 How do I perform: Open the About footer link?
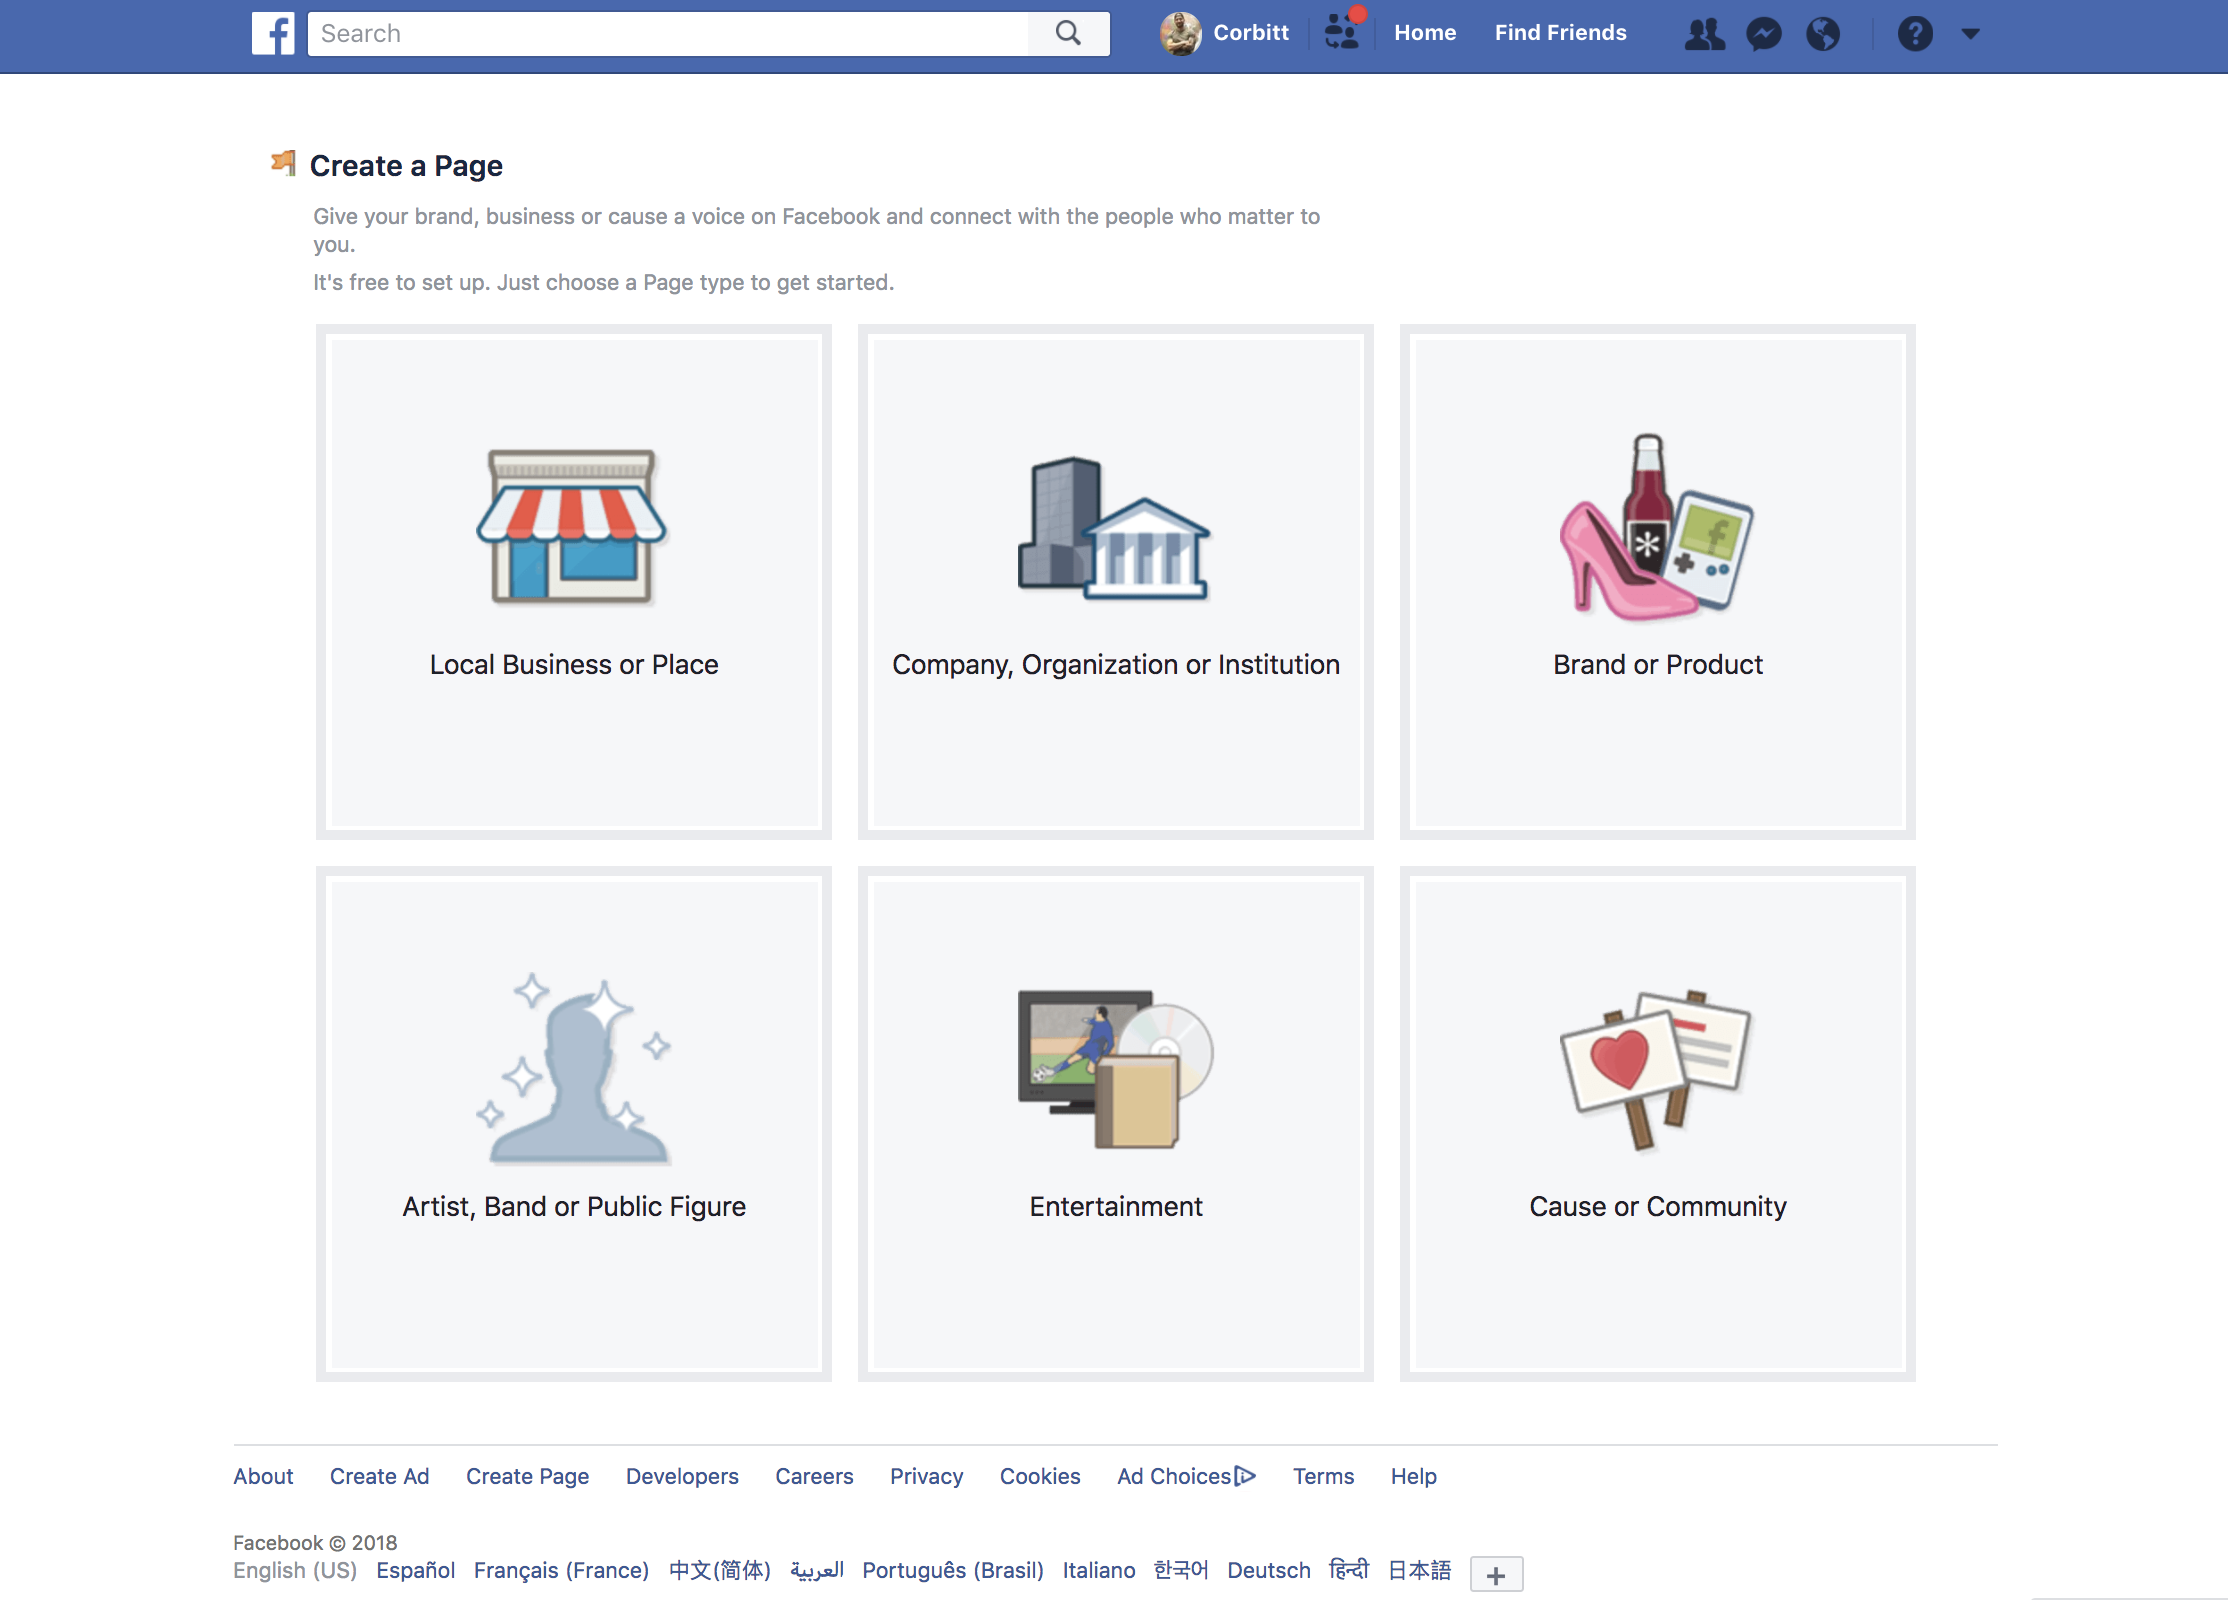pos(263,1476)
